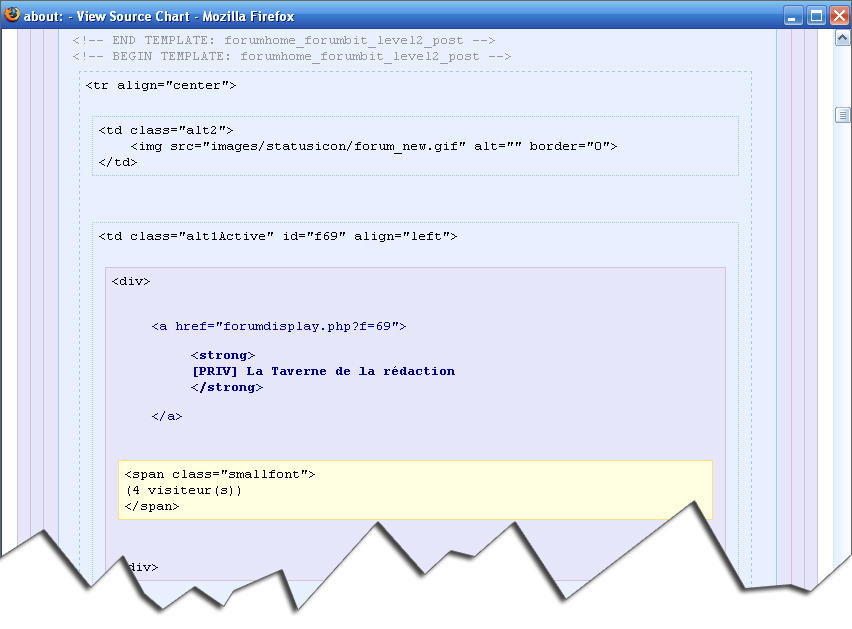Click the Firefox icon in the title bar
This screenshot has width=852, height=629.
tap(13, 15)
